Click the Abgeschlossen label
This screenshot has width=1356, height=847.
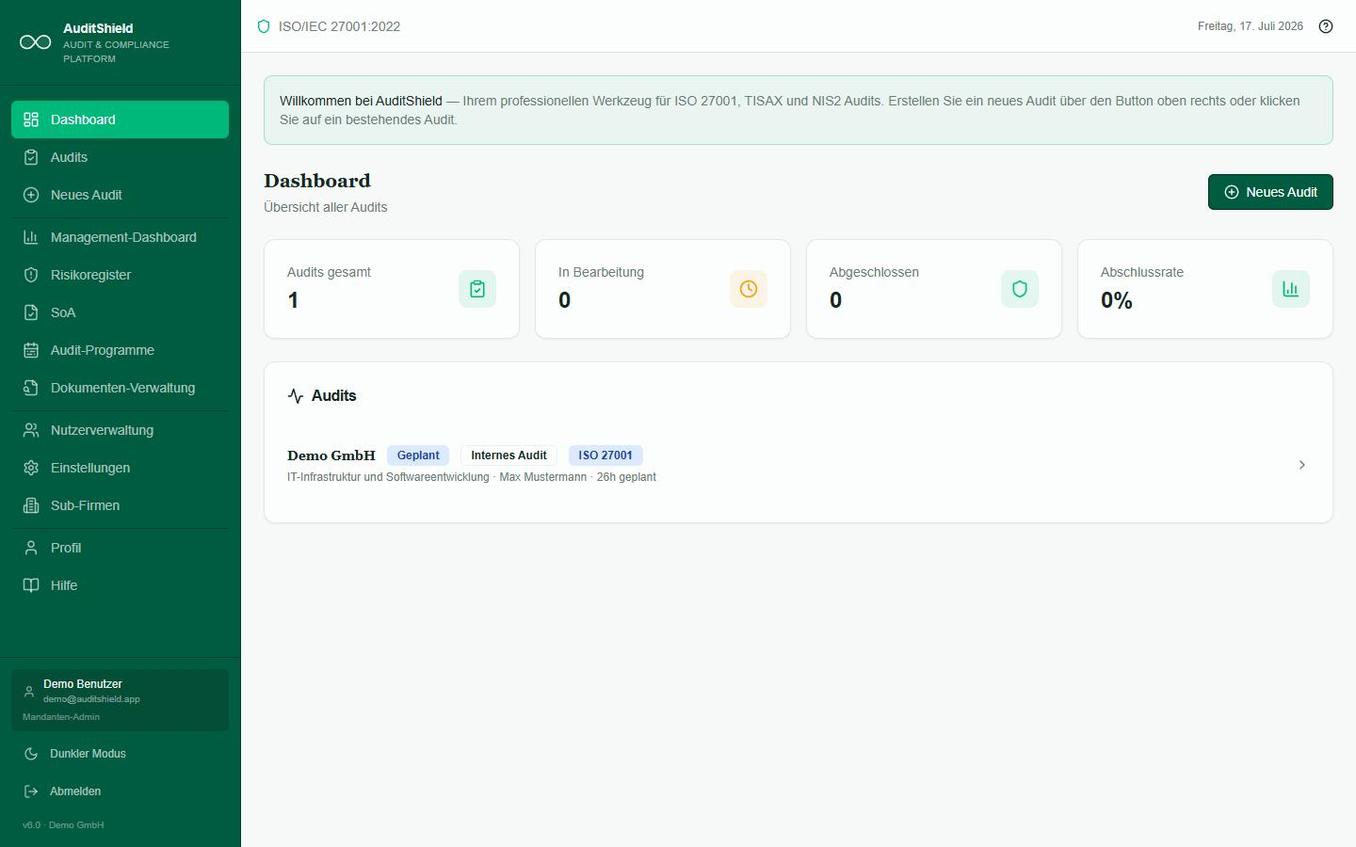[x=874, y=272]
